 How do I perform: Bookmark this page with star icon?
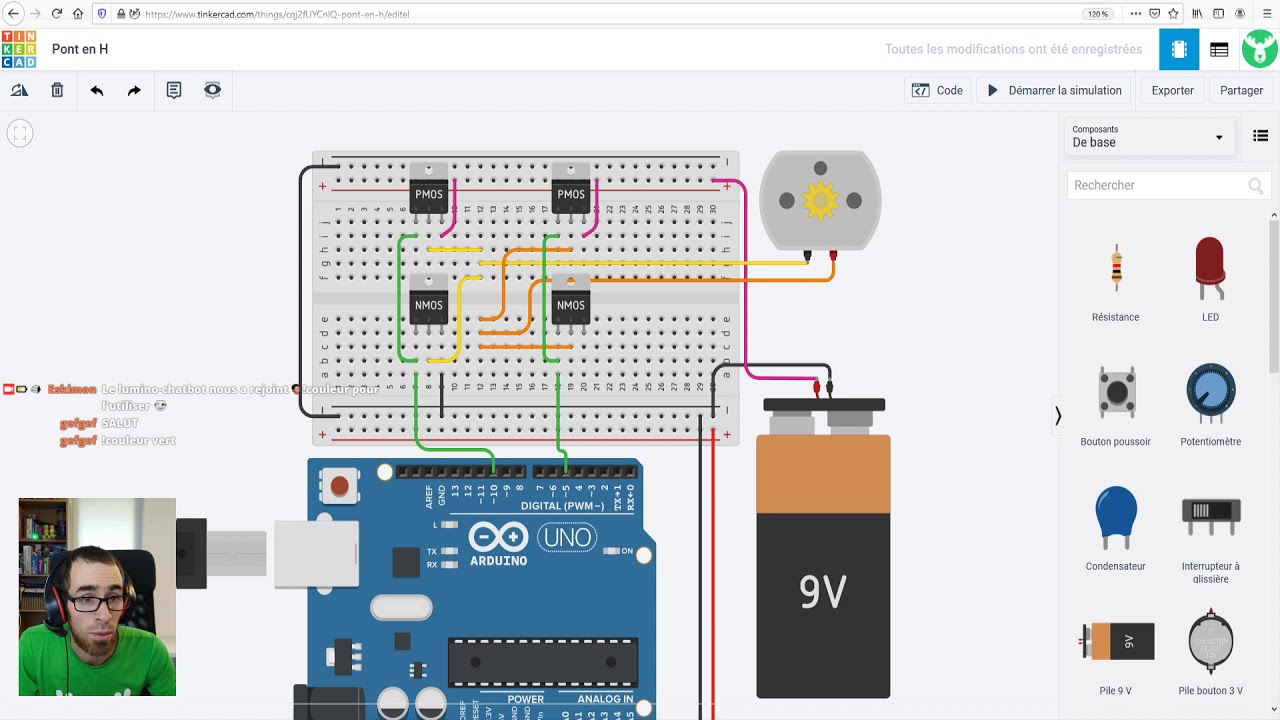(x=1173, y=14)
